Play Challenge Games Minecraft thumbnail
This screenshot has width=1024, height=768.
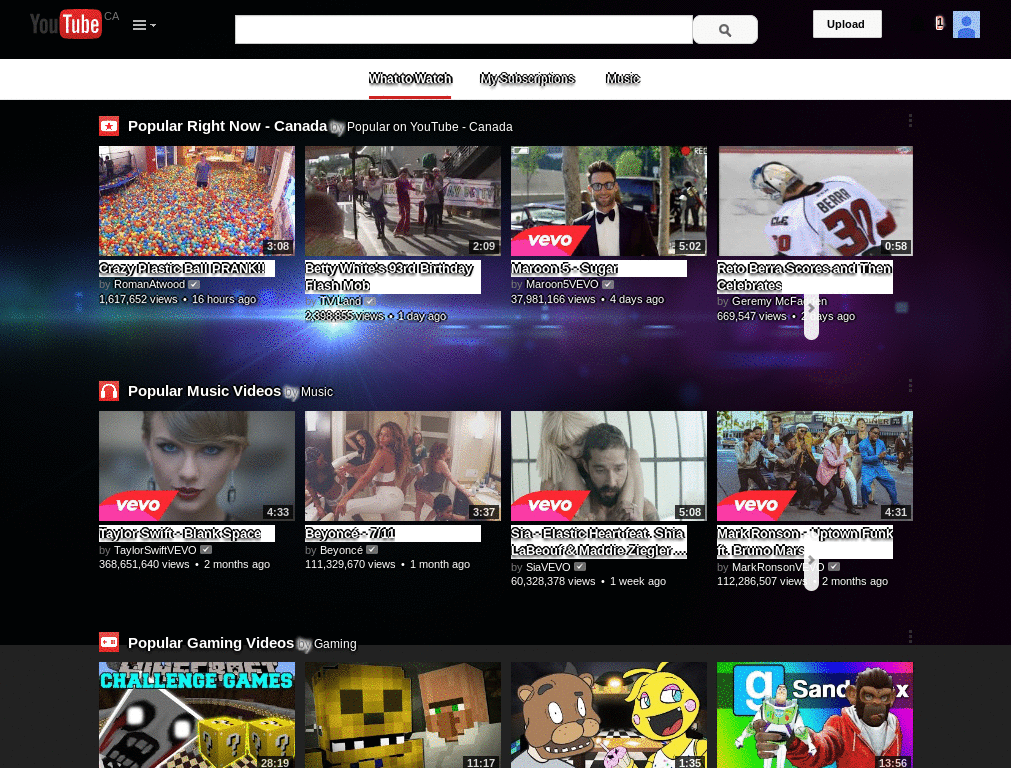click(197, 715)
